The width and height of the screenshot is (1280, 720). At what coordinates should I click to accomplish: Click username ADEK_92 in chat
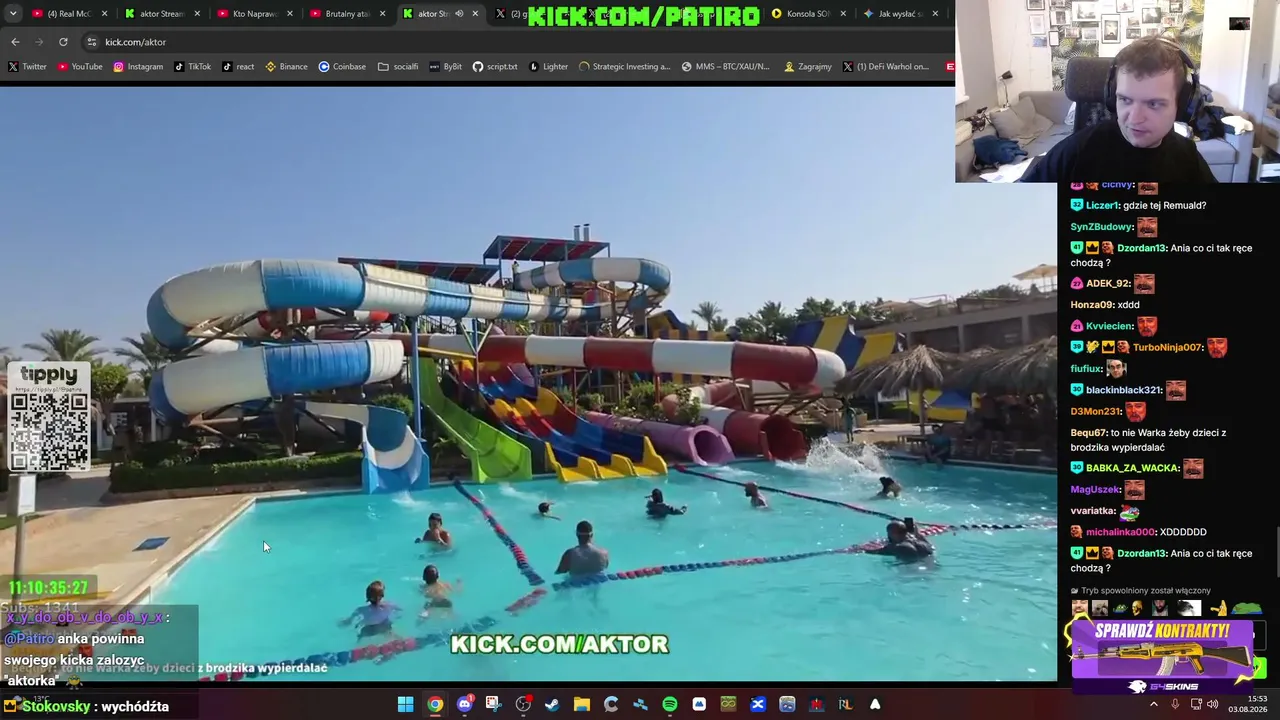pos(1108,284)
